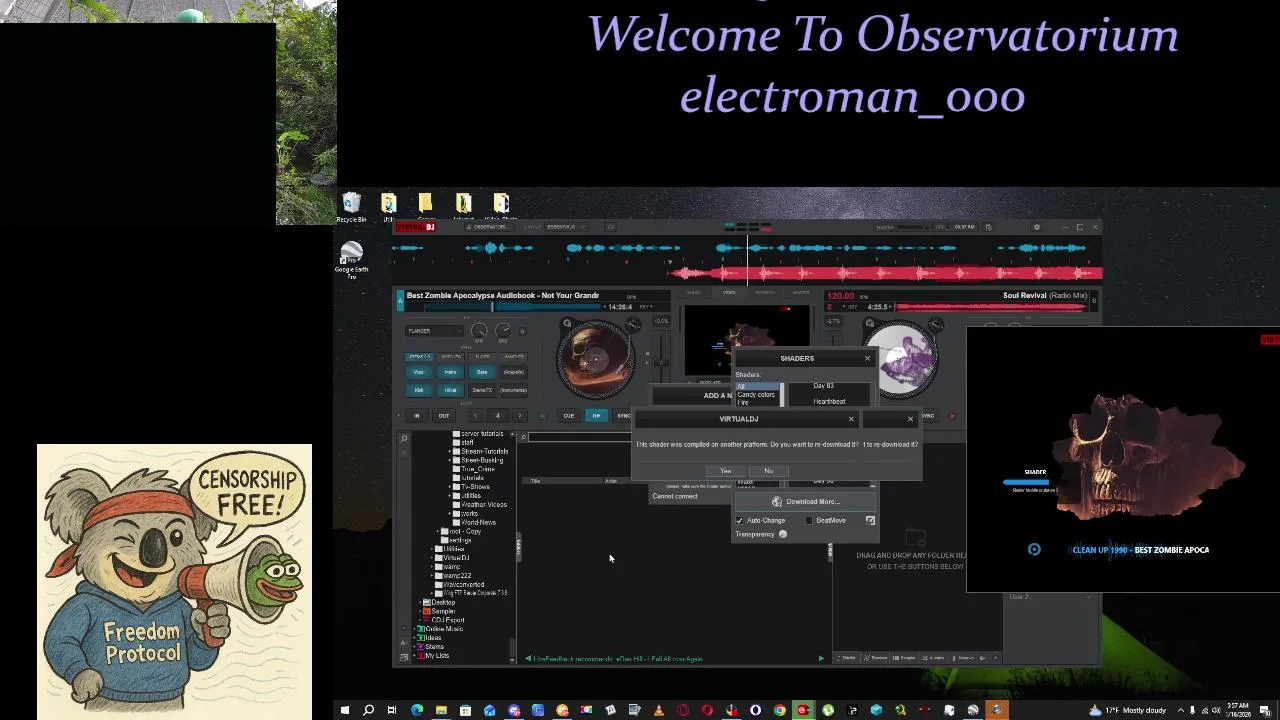Click the IN loop button
This screenshot has width=1280, height=720.
[x=417, y=416]
